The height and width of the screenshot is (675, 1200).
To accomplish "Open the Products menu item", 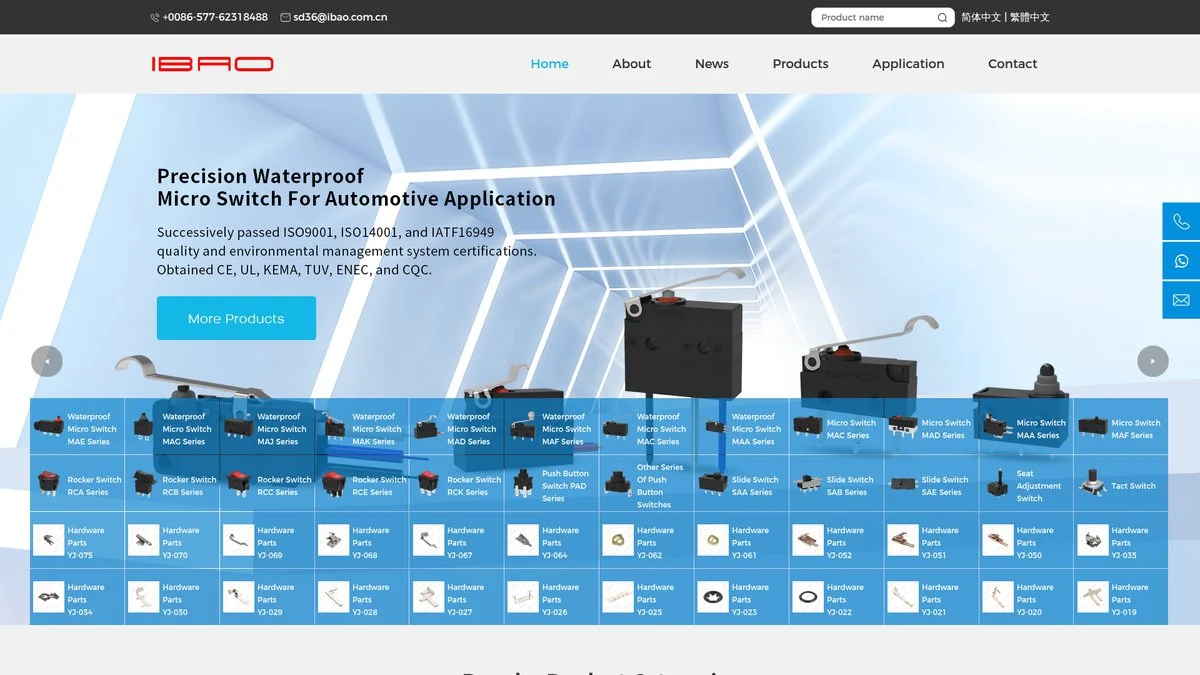I will coord(800,64).
